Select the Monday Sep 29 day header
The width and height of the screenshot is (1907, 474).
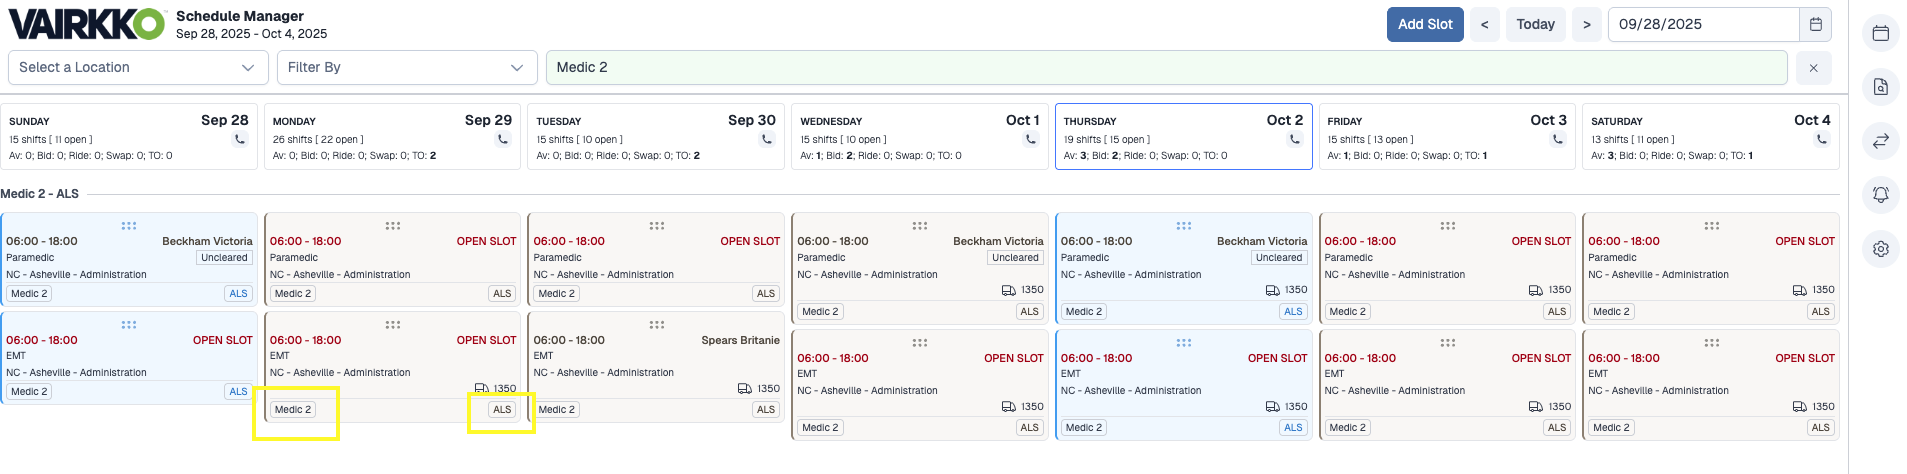pos(392,136)
